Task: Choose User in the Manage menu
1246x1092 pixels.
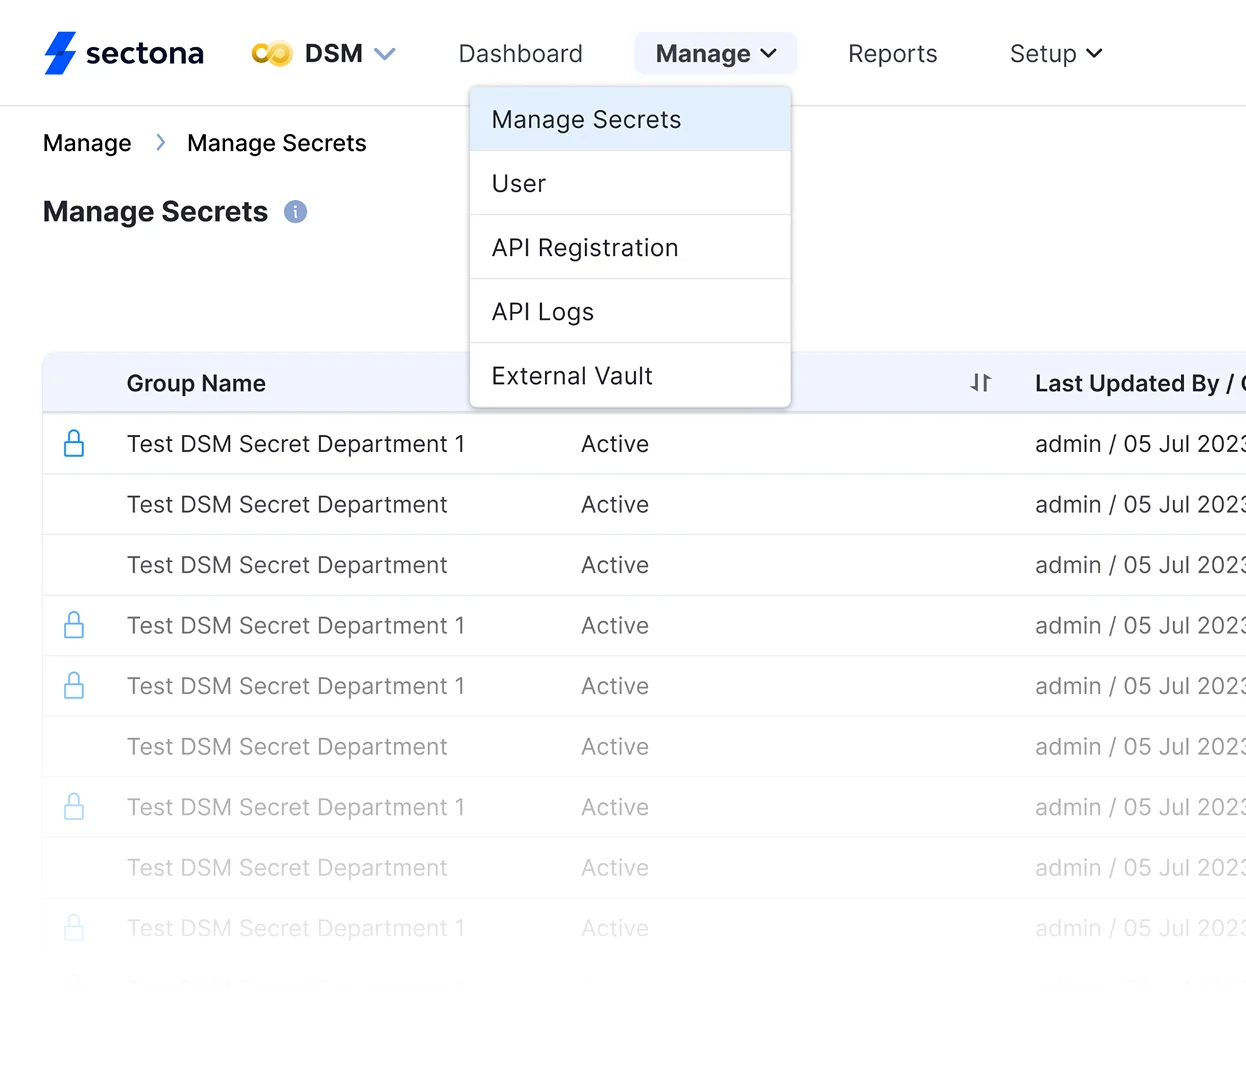Action: [519, 184]
